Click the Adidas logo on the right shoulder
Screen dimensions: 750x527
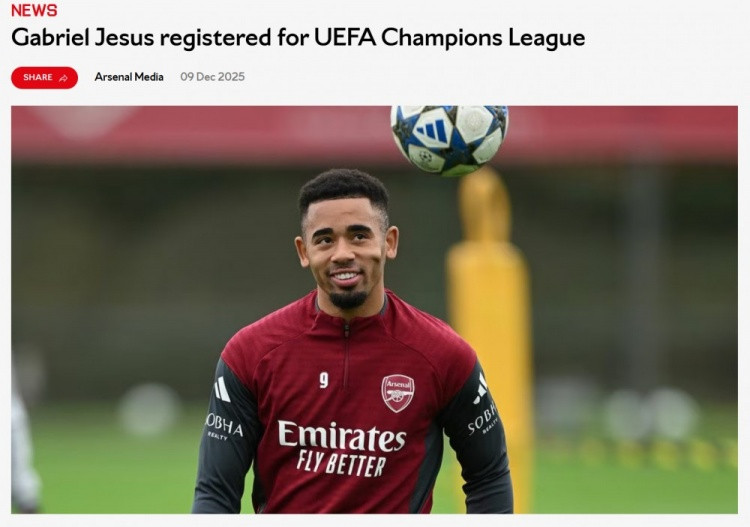click(481, 390)
